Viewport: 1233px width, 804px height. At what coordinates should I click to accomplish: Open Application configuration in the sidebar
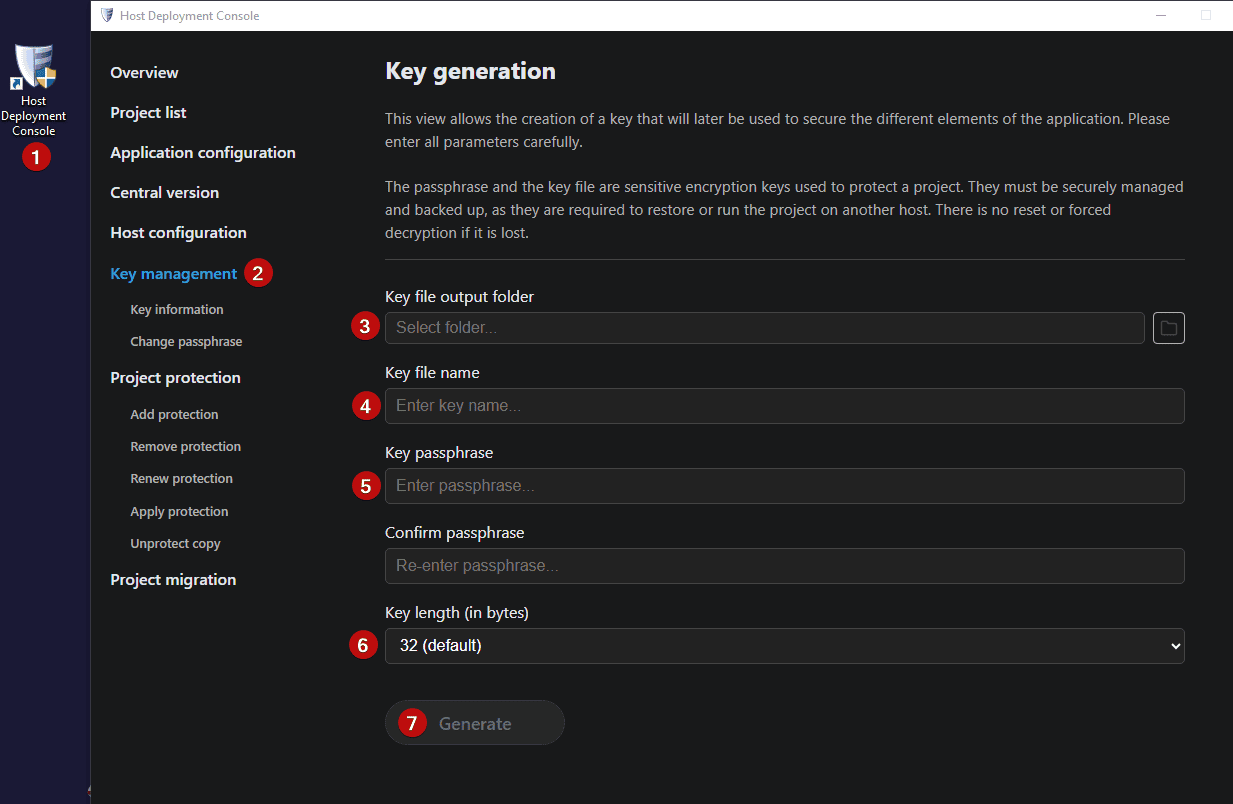(203, 152)
